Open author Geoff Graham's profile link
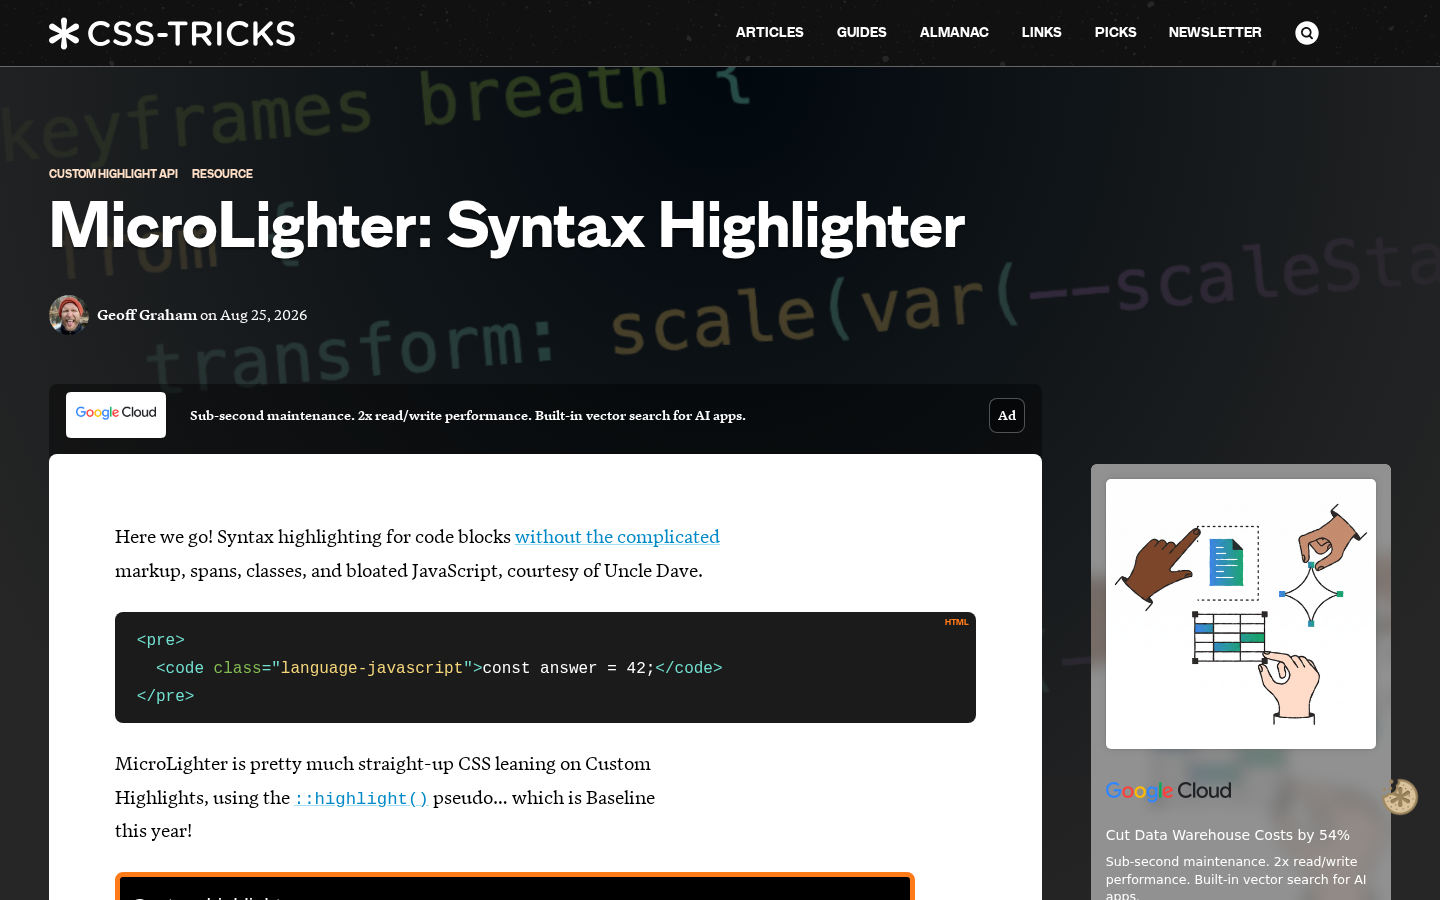This screenshot has width=1440, height=900. tap(147, 315)
